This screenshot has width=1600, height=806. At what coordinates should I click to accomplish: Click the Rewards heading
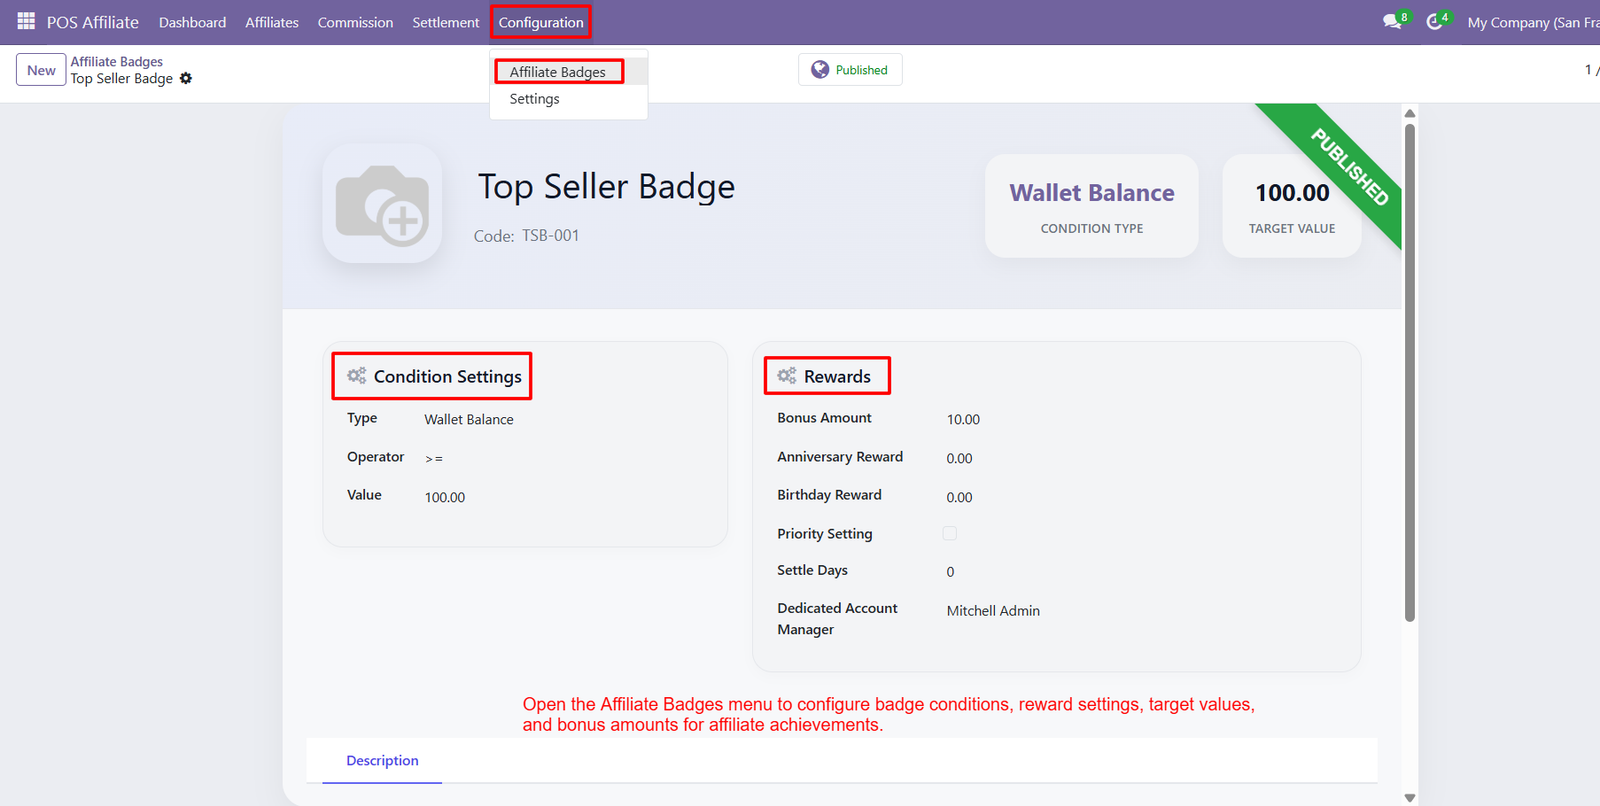point(837,376)
